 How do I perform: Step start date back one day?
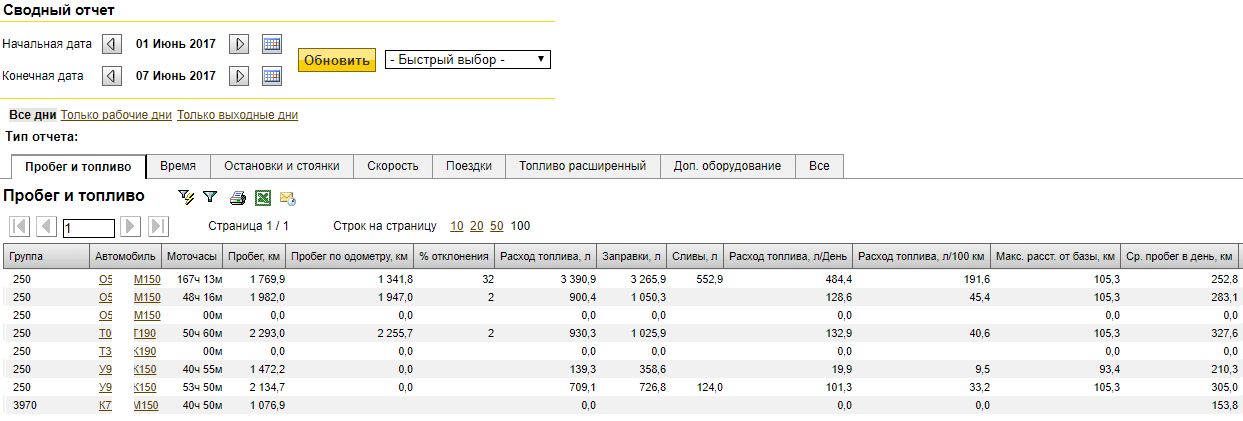(112, 44)
